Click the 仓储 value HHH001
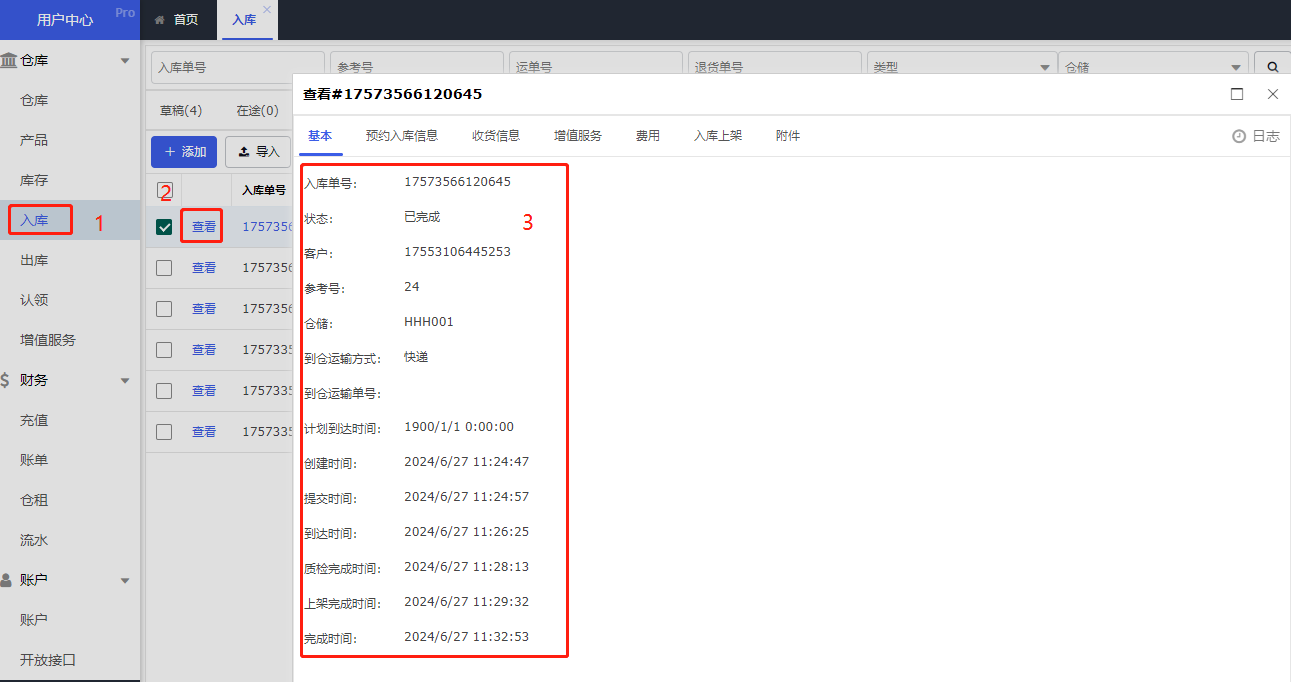 pos(429,322)
